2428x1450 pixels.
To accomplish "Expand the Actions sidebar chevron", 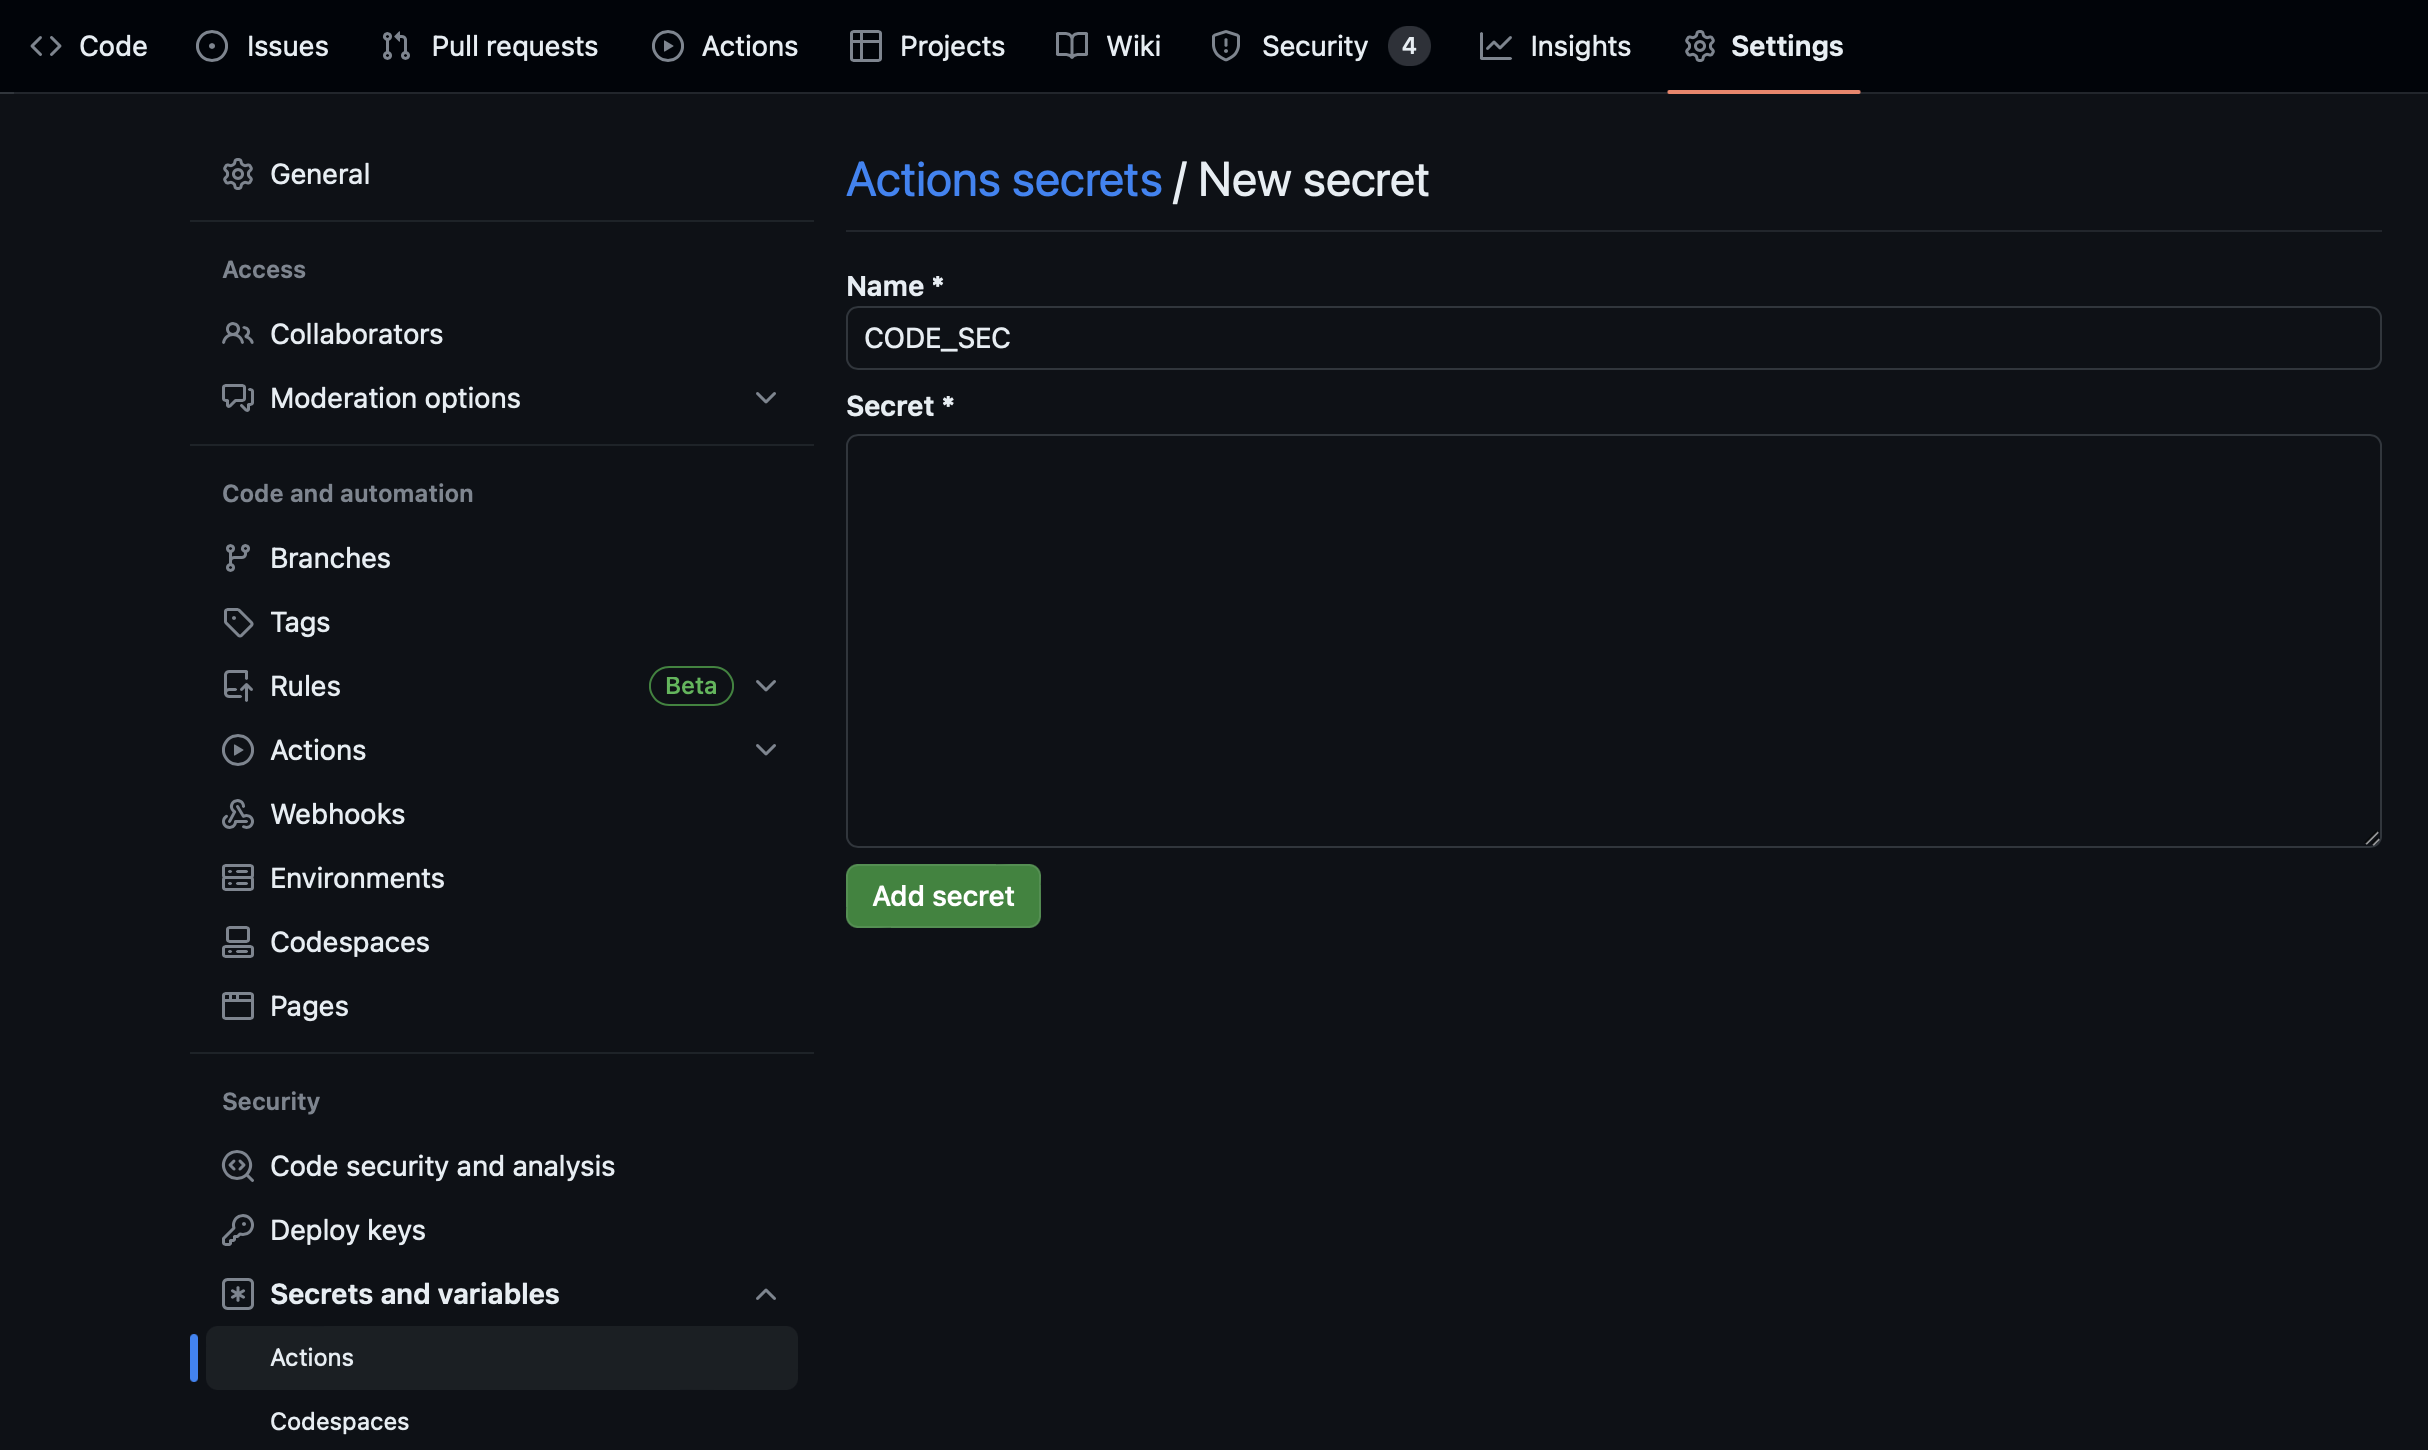I will coord(765,750).
